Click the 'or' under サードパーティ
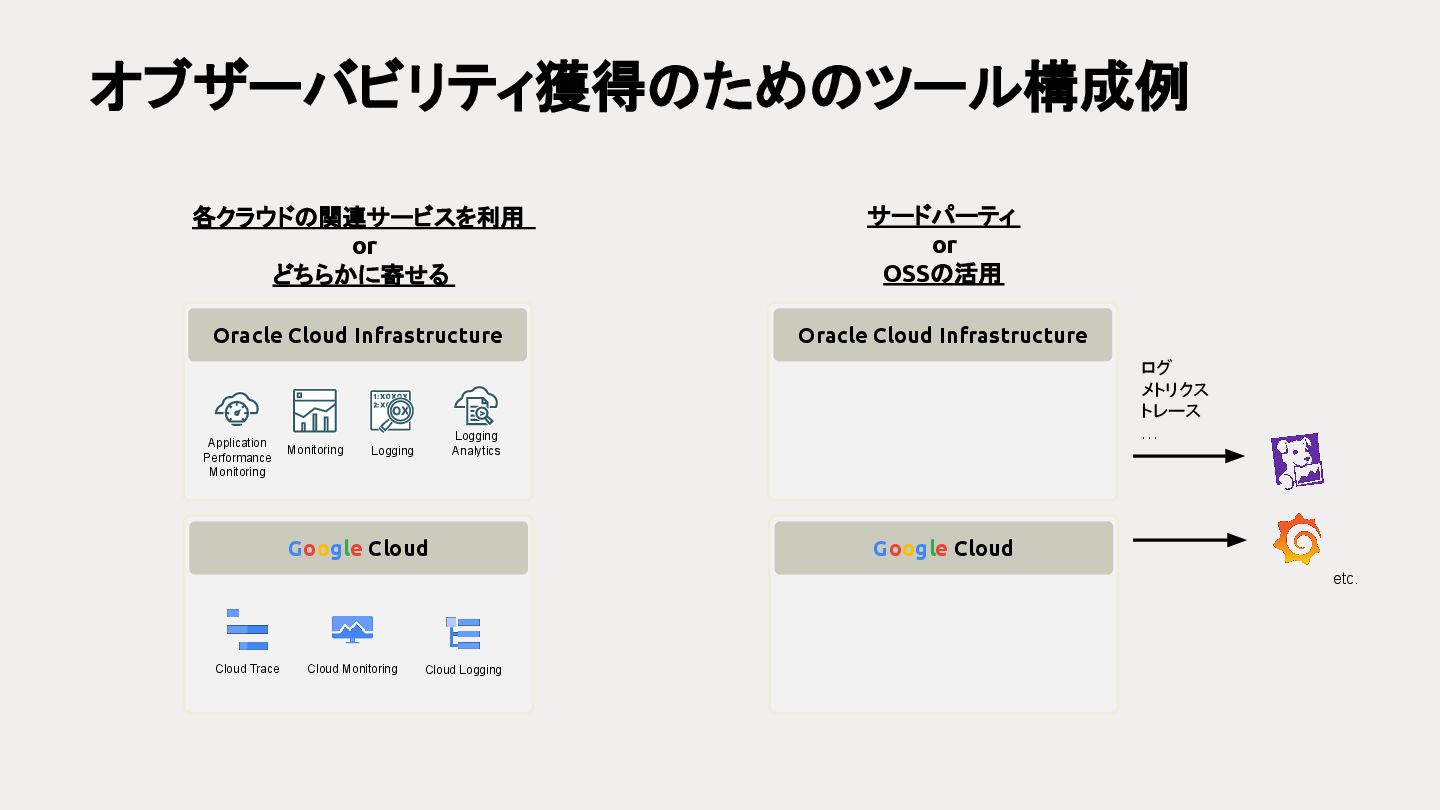 [x=944, y=245]
